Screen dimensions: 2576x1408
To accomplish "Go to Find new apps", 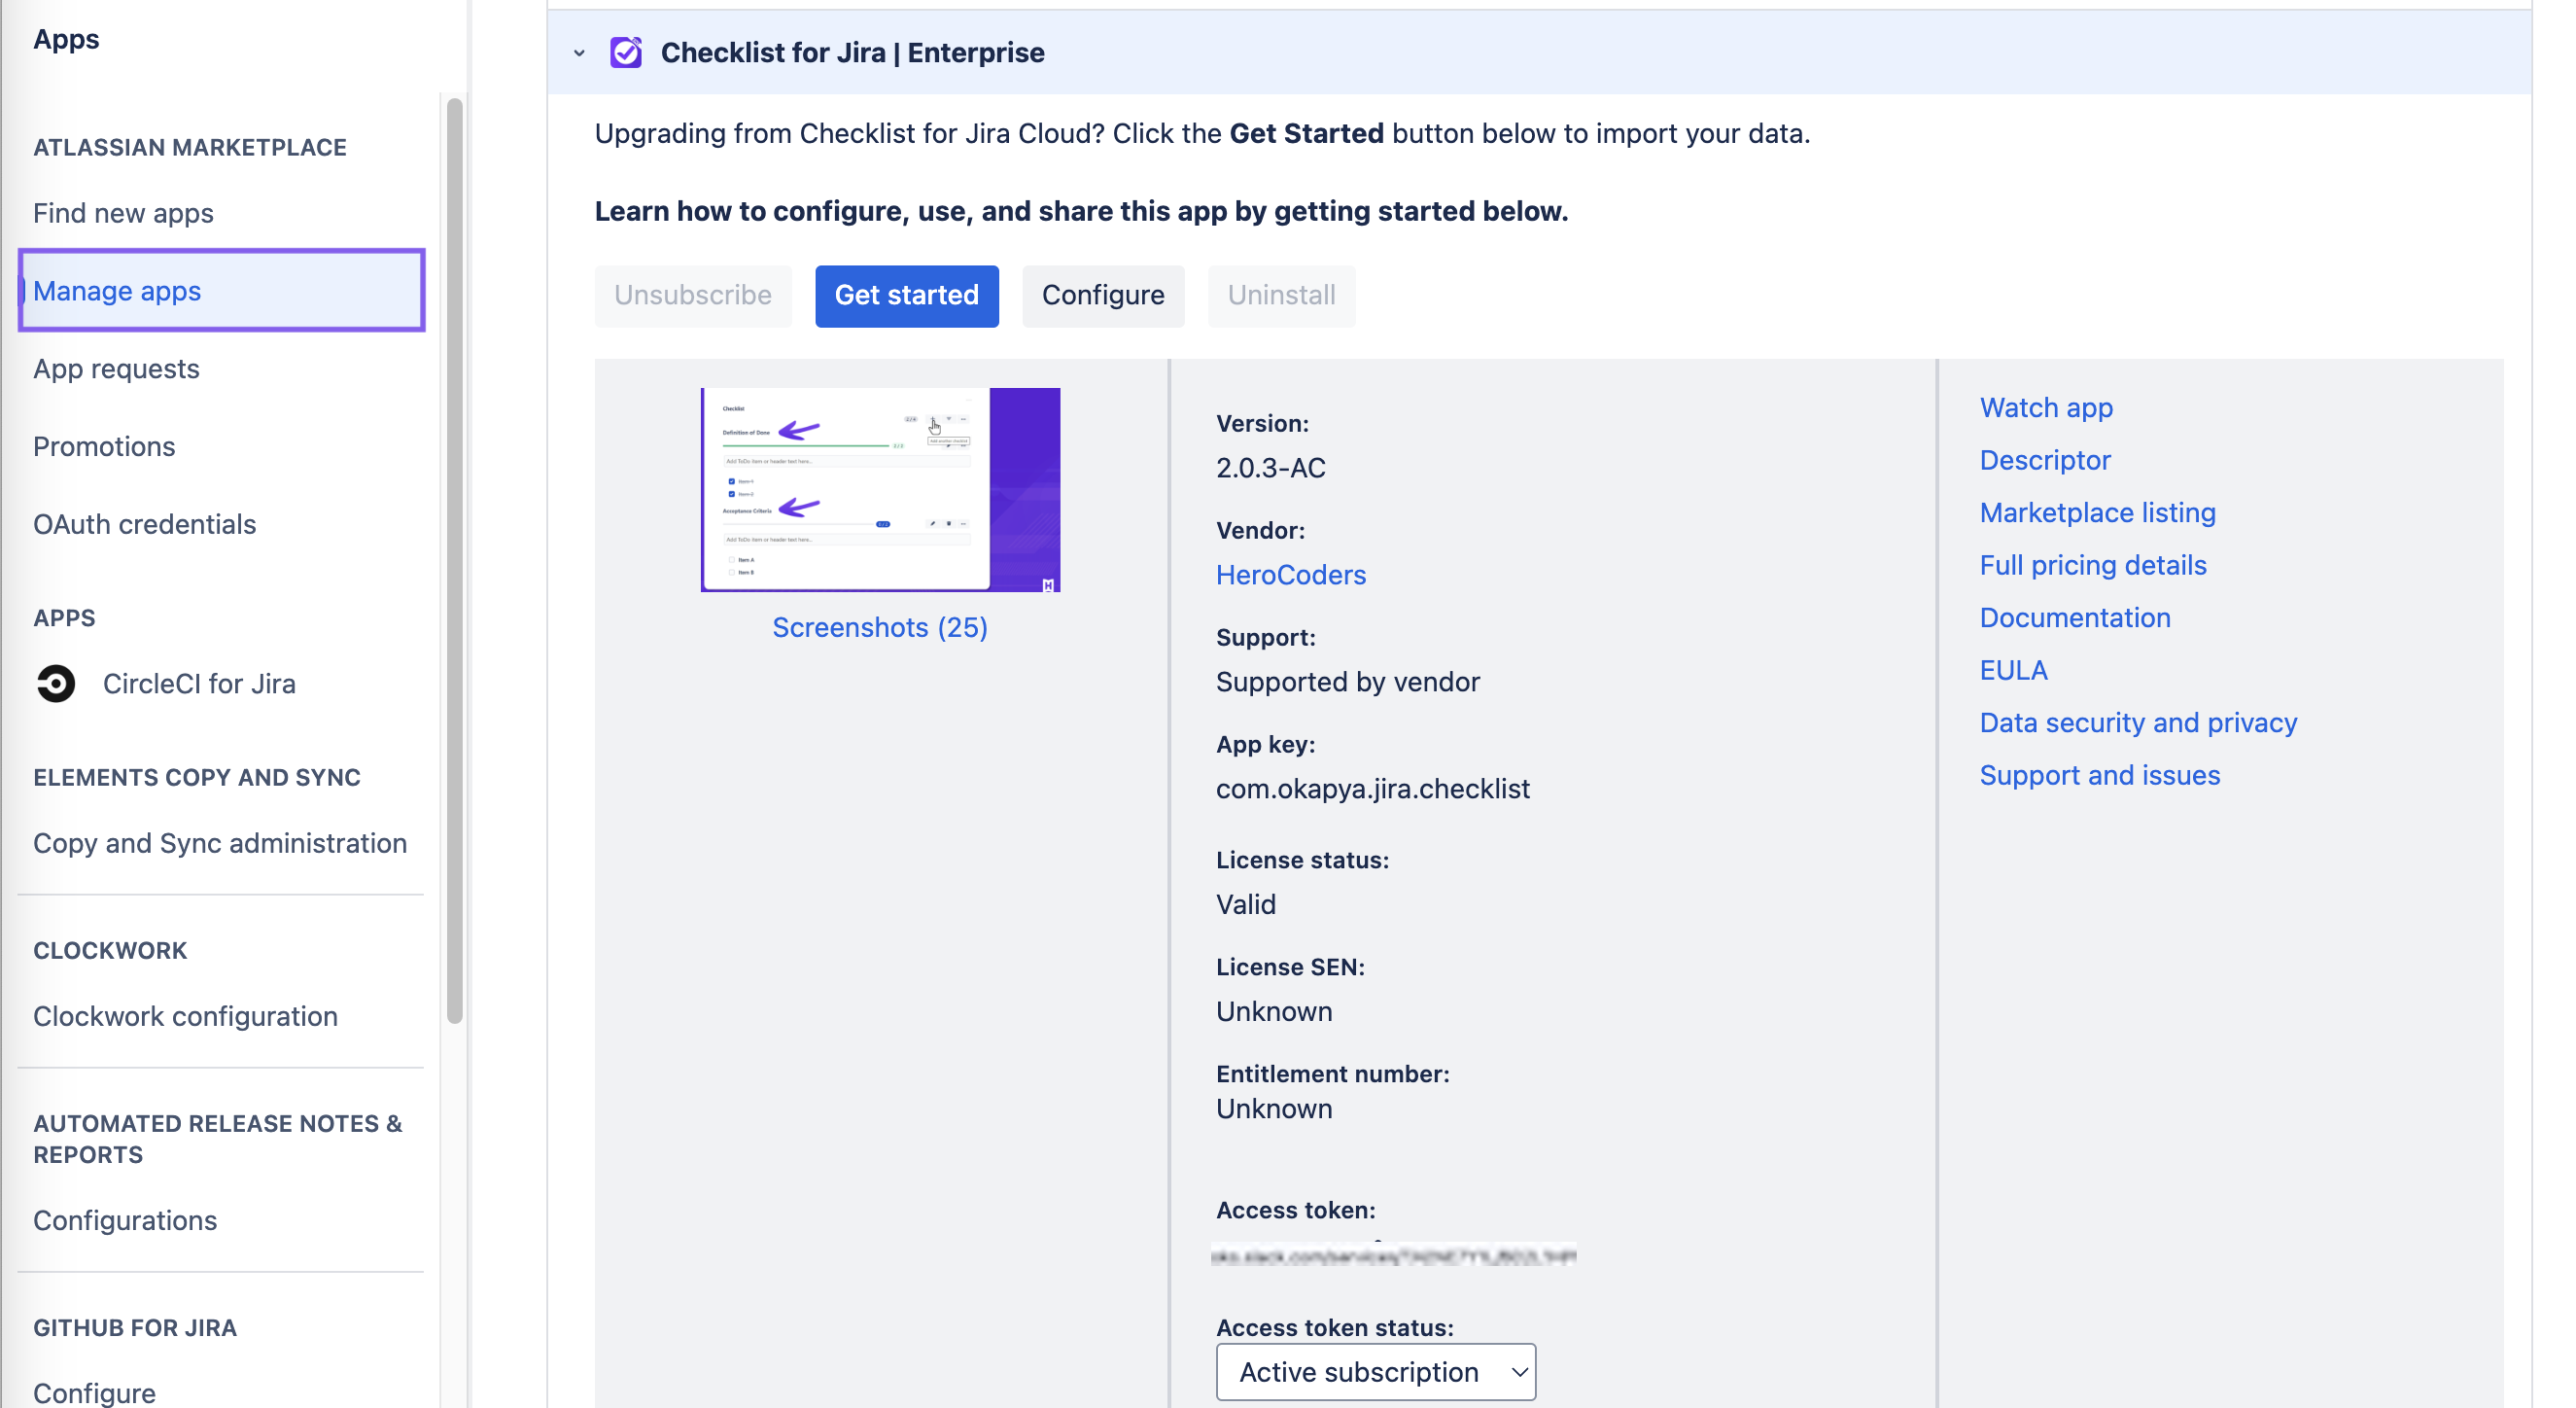I will (x=123, y=213).
